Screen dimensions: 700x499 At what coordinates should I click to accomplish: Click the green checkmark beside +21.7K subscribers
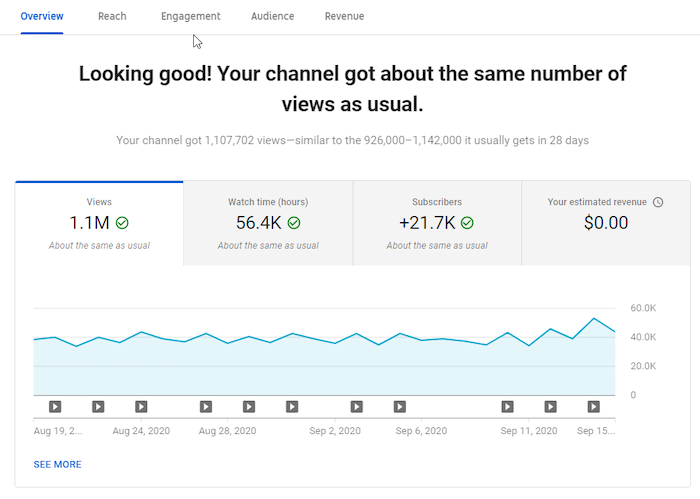coord(467,223)
